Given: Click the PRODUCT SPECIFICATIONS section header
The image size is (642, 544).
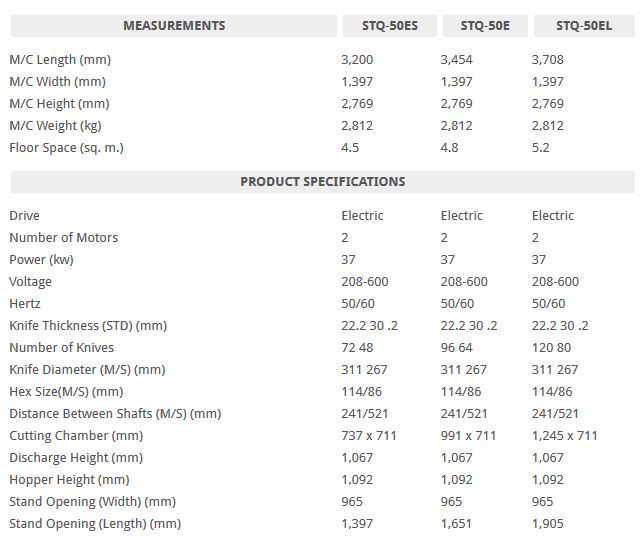Looking at the screenshot, I should [322, 182].
